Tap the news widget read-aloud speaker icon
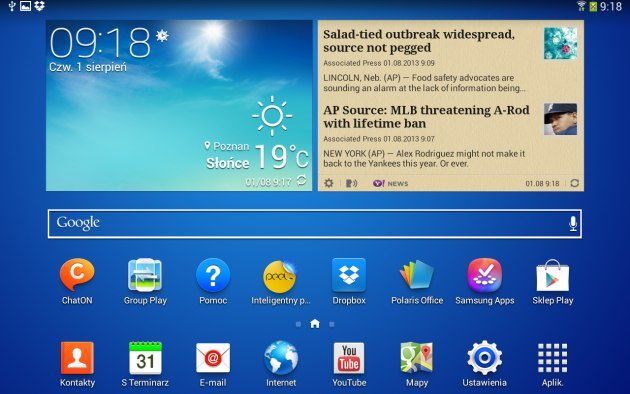The height and width of the screenshot is (394, 630). (352, 183)
